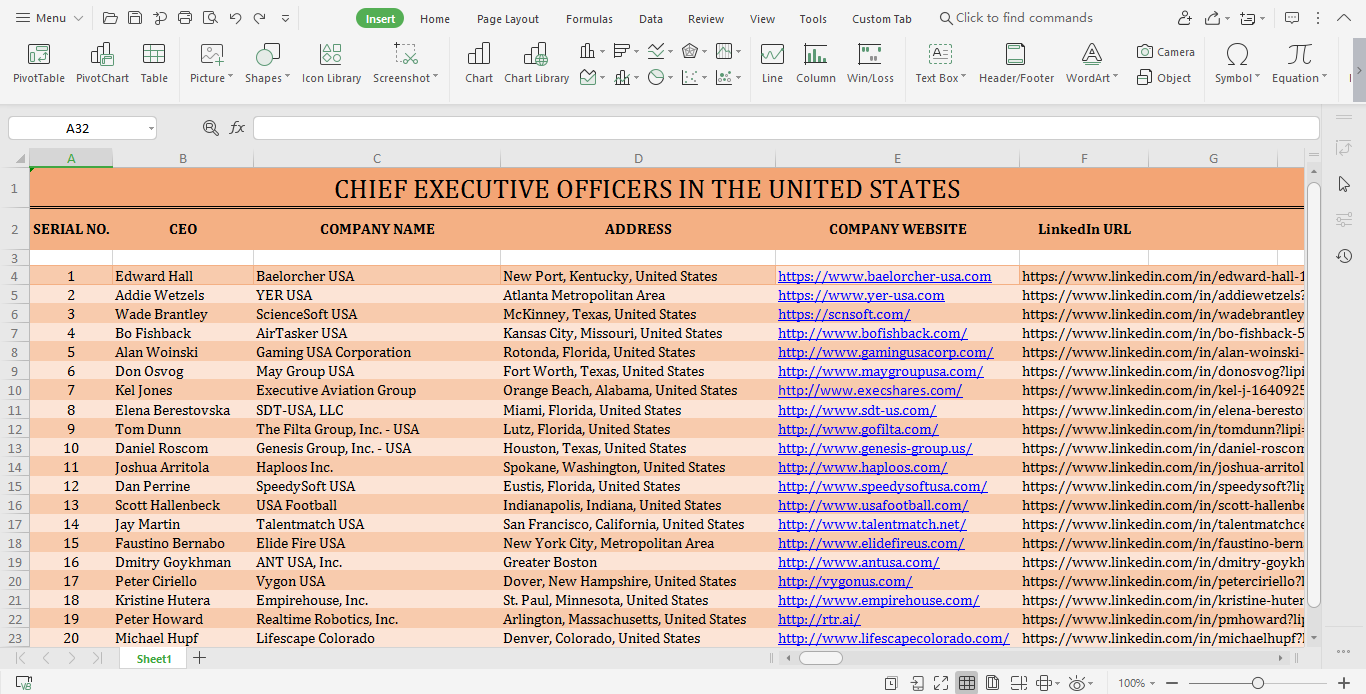Image resolution: width=1366 pixels, height=694 pixels.
Task: Open the scnsoft.com link
Action: (844, 314)
